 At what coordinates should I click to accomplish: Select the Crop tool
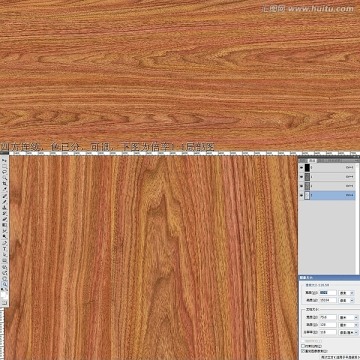click(x=4, y=183)
